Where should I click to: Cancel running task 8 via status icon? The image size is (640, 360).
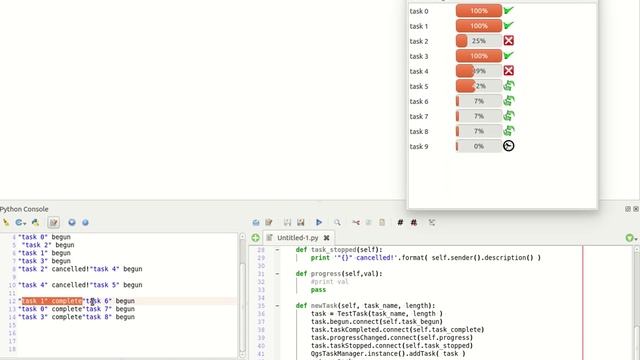(509, 131)
